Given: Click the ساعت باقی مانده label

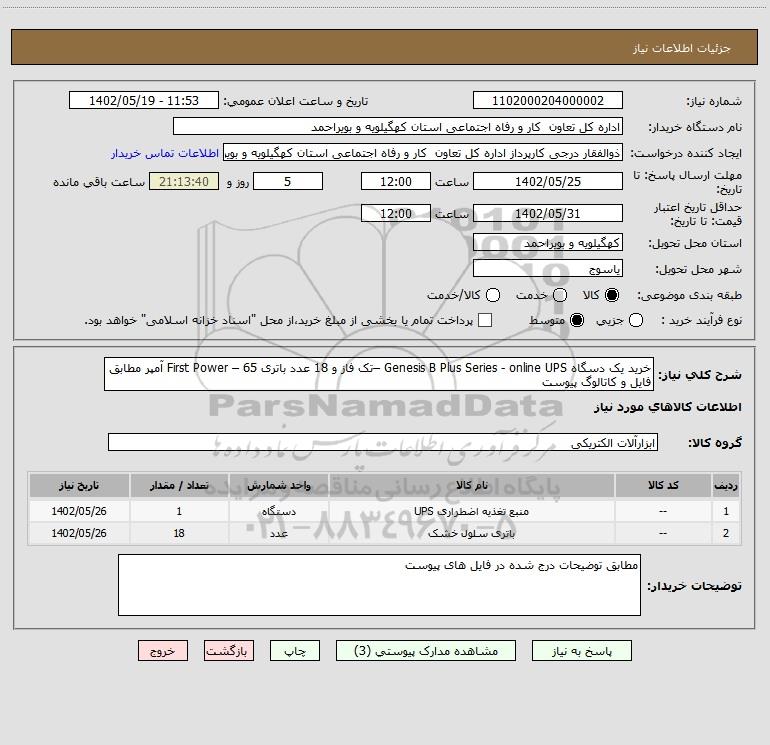Looking at the screenshot, I should click(99, 182).
